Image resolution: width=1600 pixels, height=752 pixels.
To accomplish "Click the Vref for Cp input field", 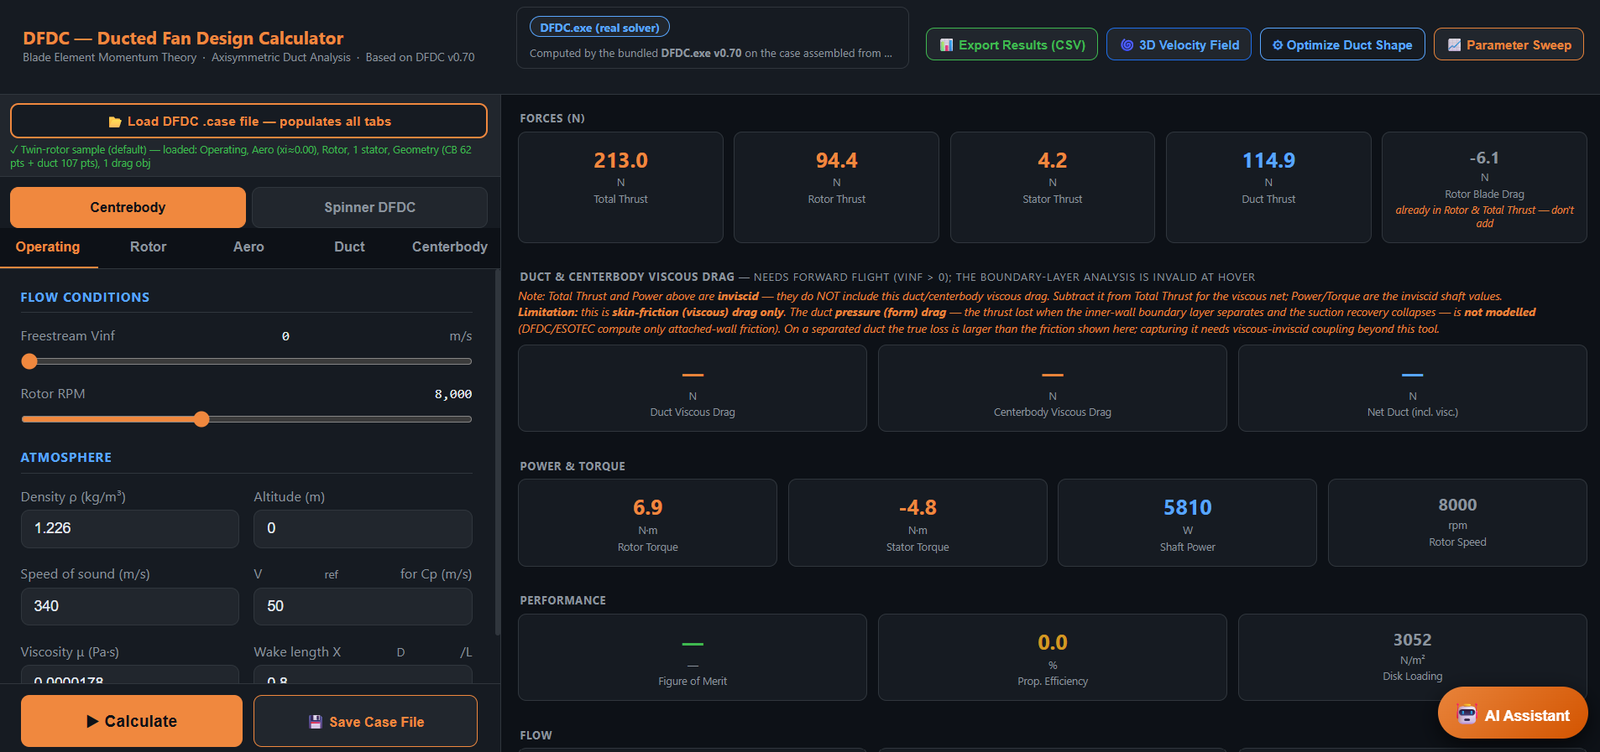I will (363, 606).
